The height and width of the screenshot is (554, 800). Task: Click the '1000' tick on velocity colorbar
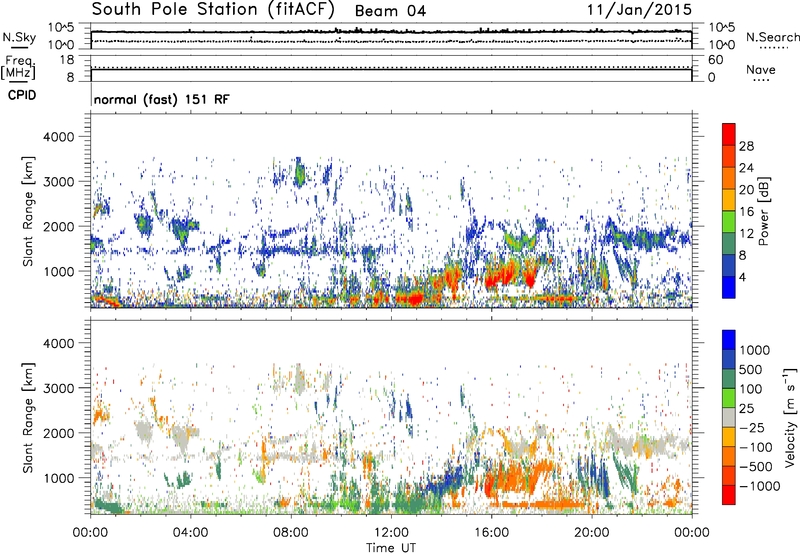(x=754, y=350)
